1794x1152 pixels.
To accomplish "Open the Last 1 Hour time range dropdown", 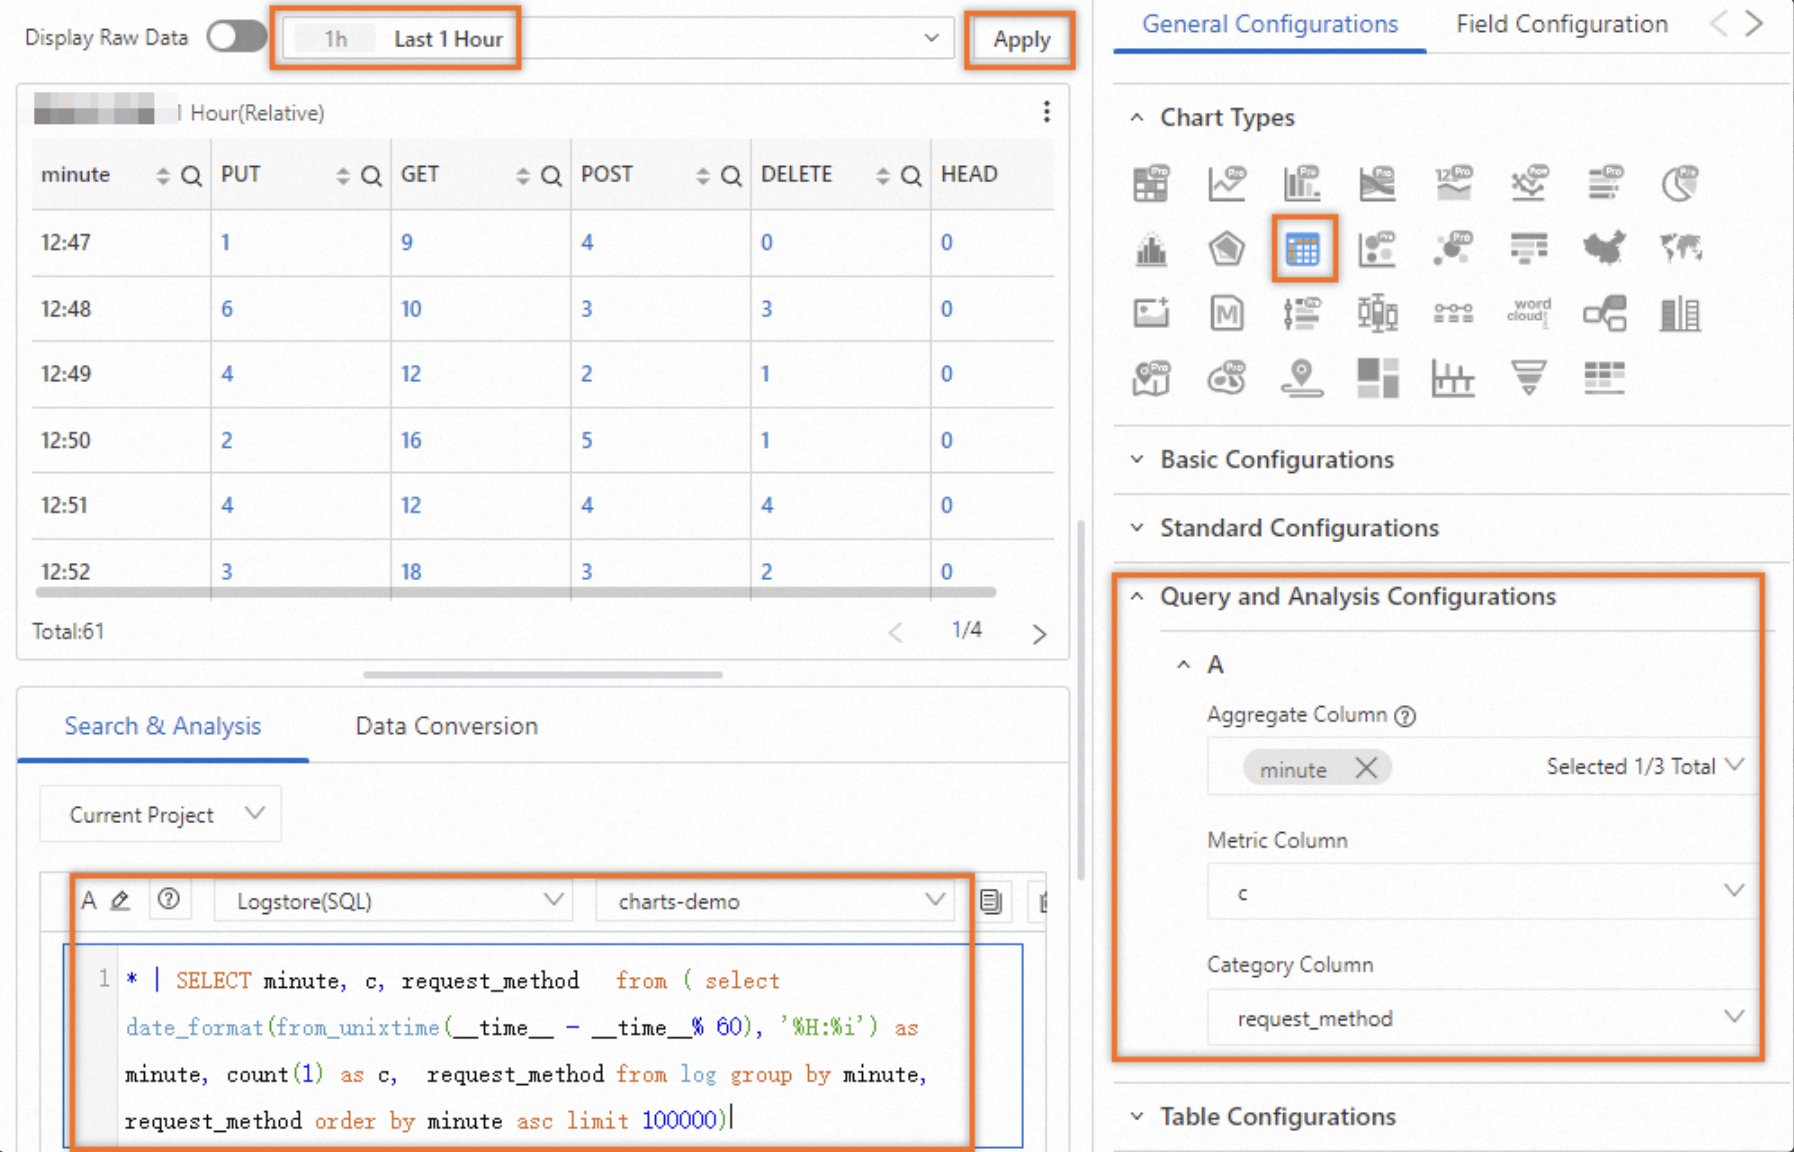I will pos(616,39).
